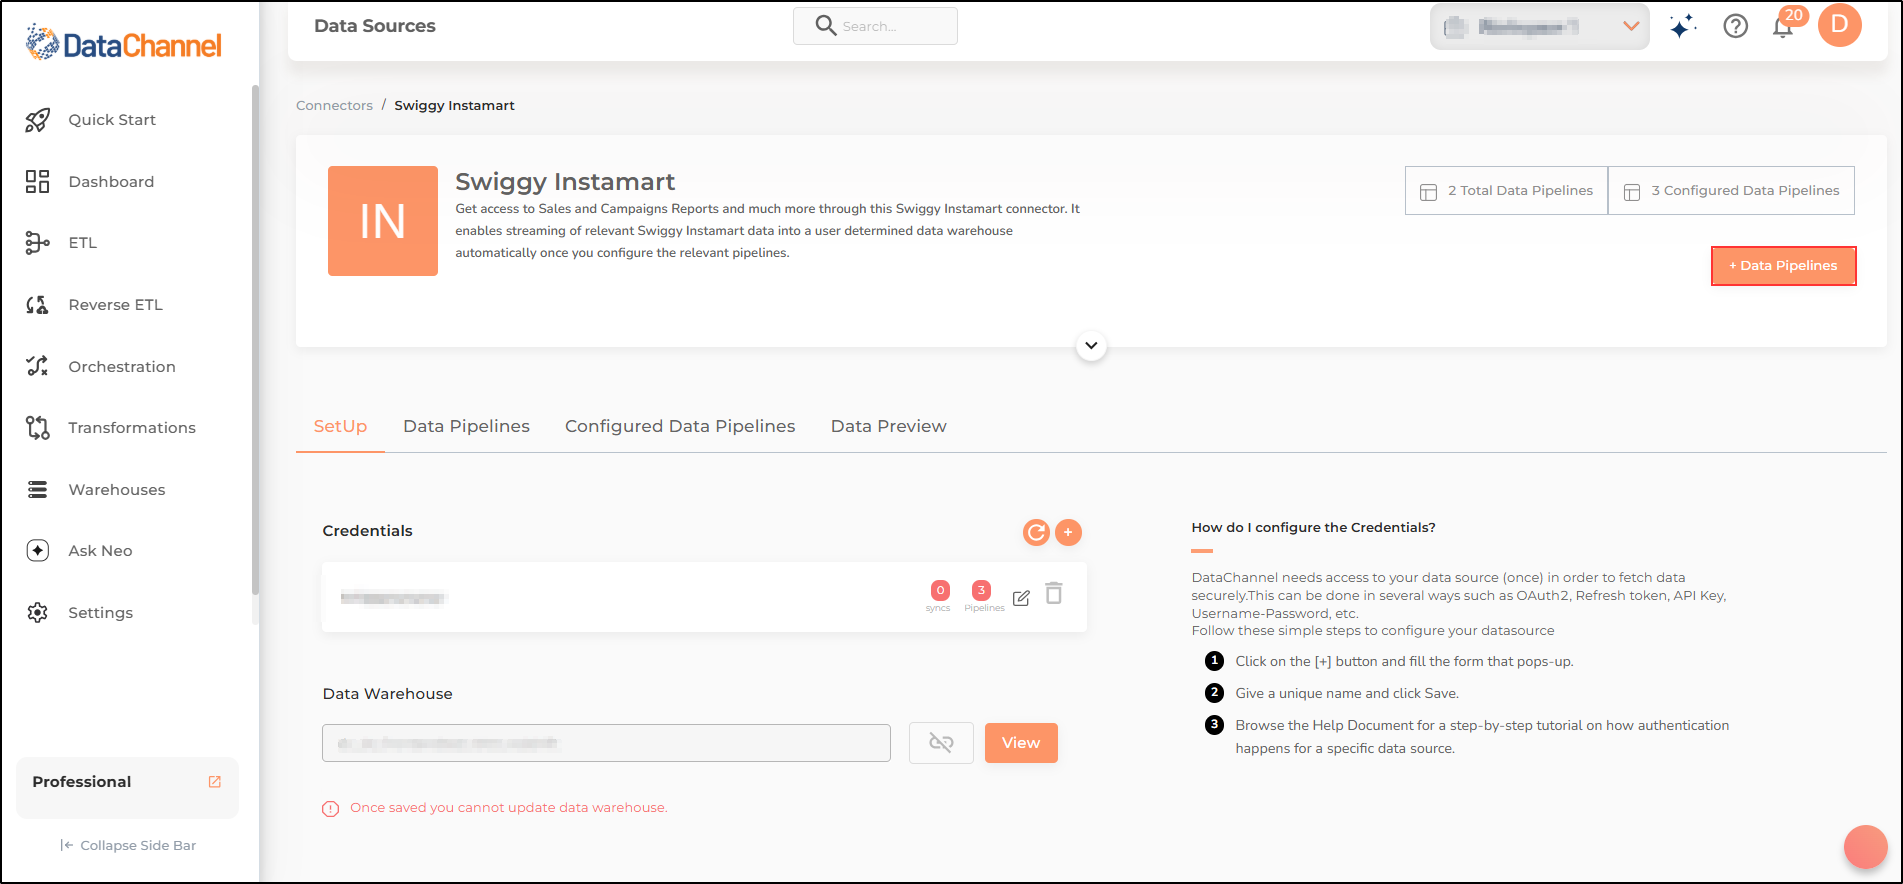Open the notifications bell

(1783, 27)
